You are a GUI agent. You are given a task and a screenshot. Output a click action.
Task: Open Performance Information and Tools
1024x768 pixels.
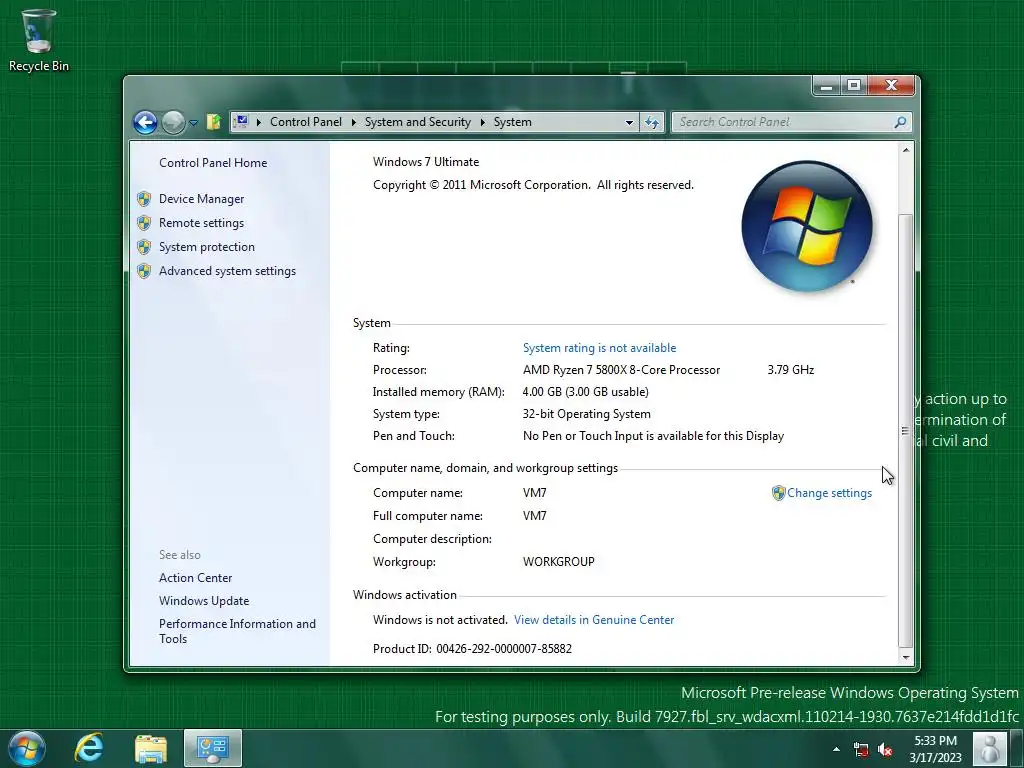(237, 632)
